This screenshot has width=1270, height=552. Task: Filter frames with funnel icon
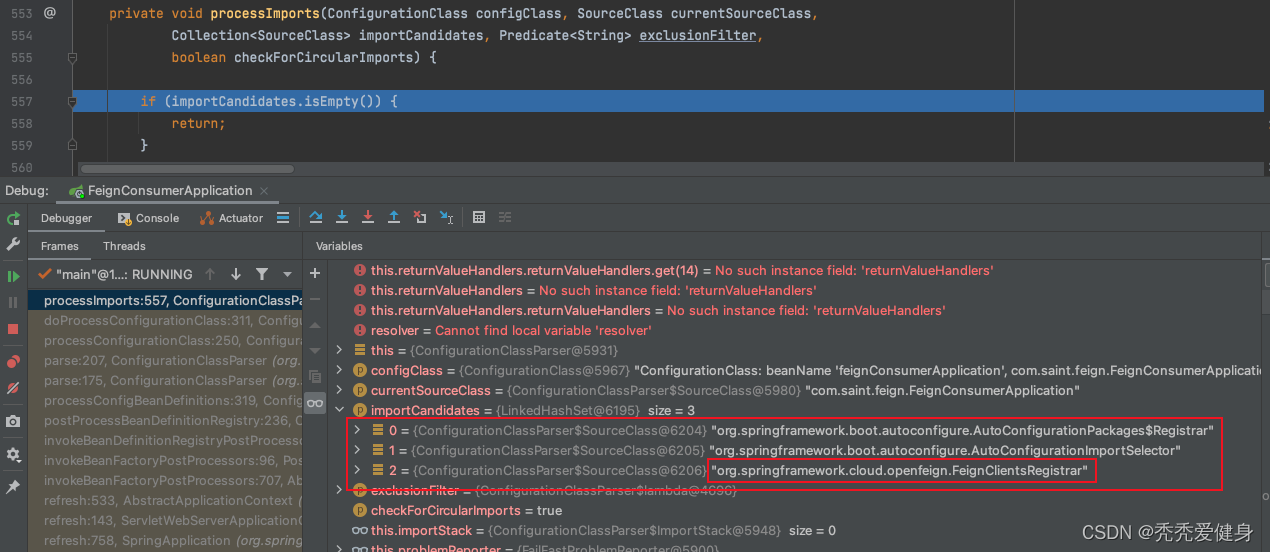tap(262, 274)
